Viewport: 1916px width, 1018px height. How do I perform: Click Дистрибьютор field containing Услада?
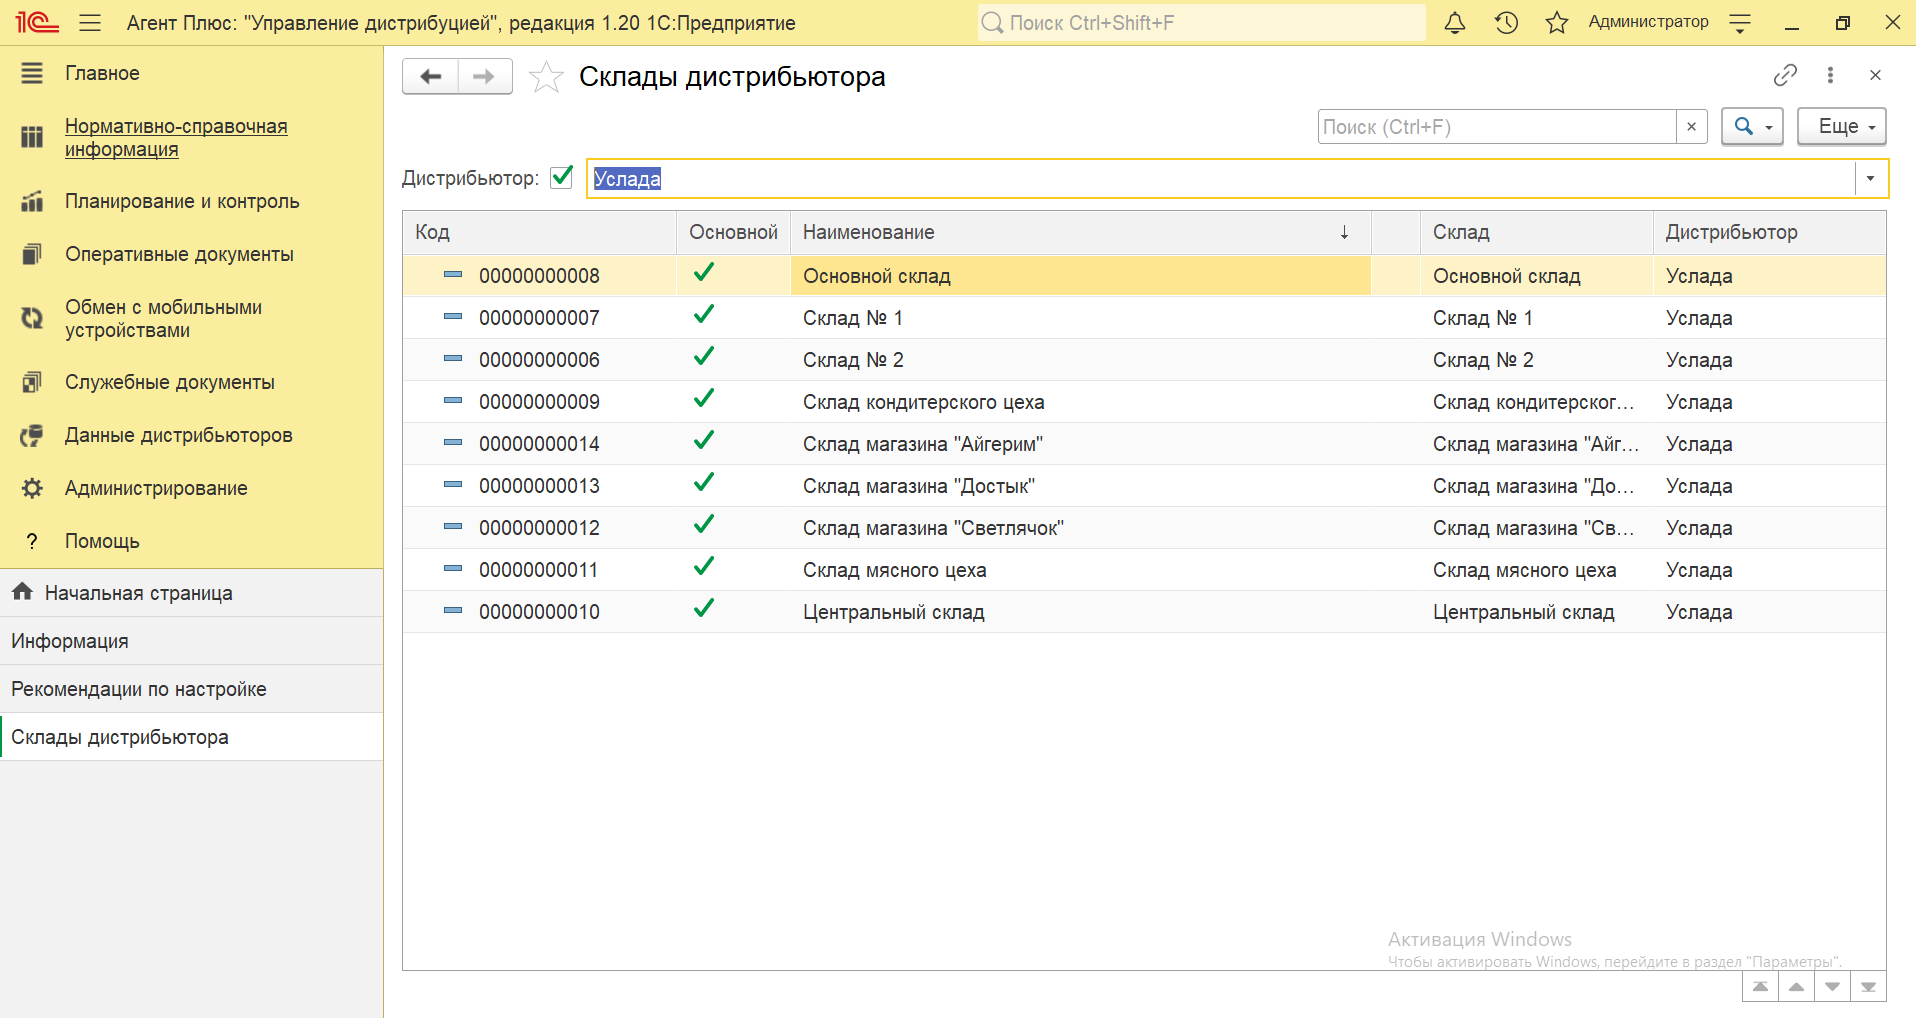(x=1220, y=179)
